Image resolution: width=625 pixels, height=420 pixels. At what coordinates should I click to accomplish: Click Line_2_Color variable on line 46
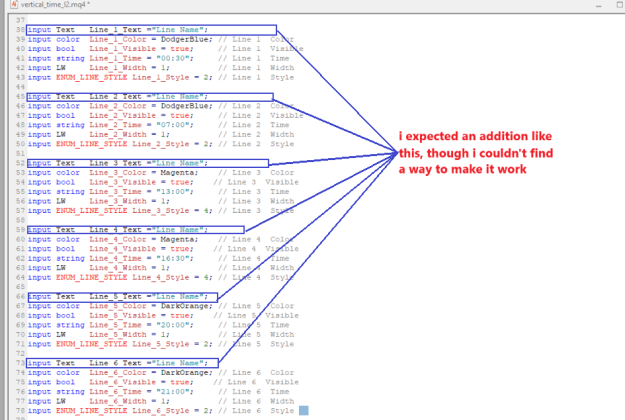coord(118,106)
